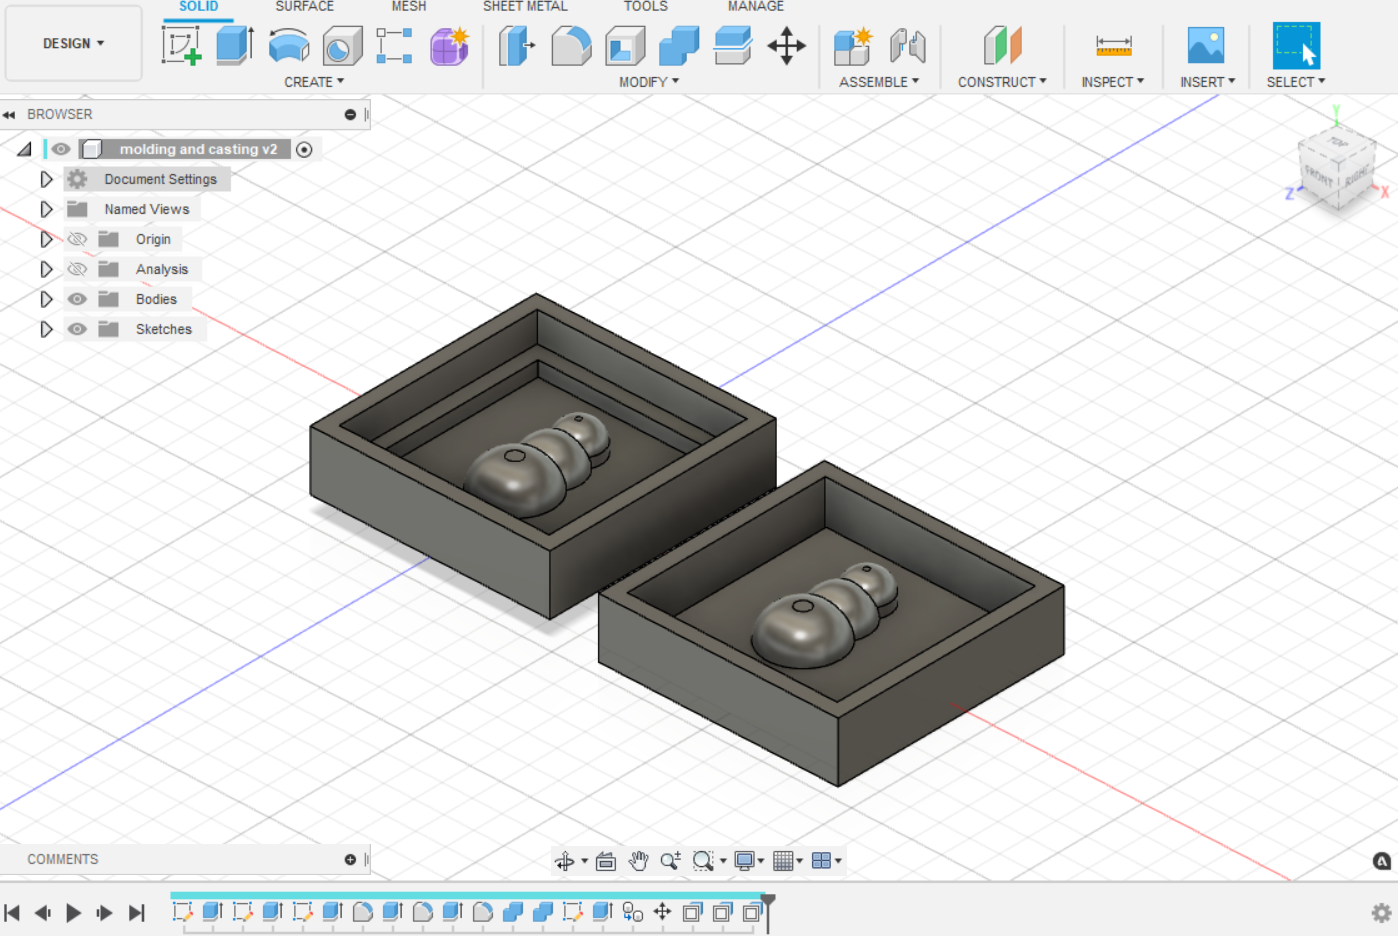
Task: Expand the Analysis folder node
Action: (46, 269)
